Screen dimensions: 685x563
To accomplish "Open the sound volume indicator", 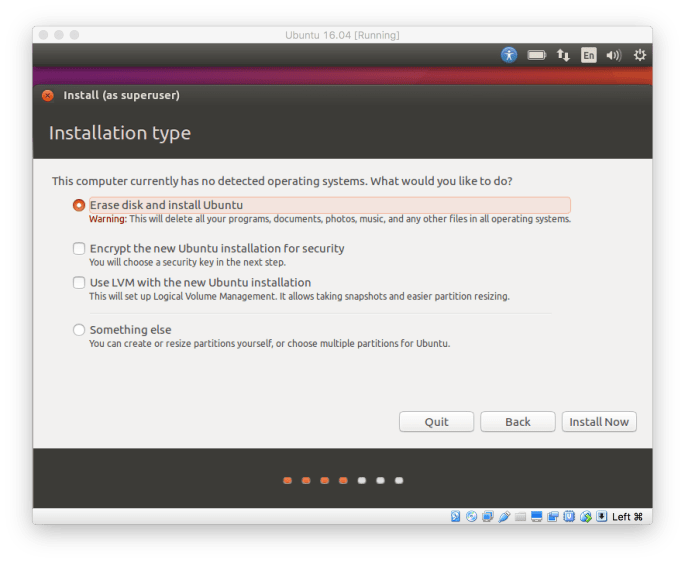I will pos(614,55).
